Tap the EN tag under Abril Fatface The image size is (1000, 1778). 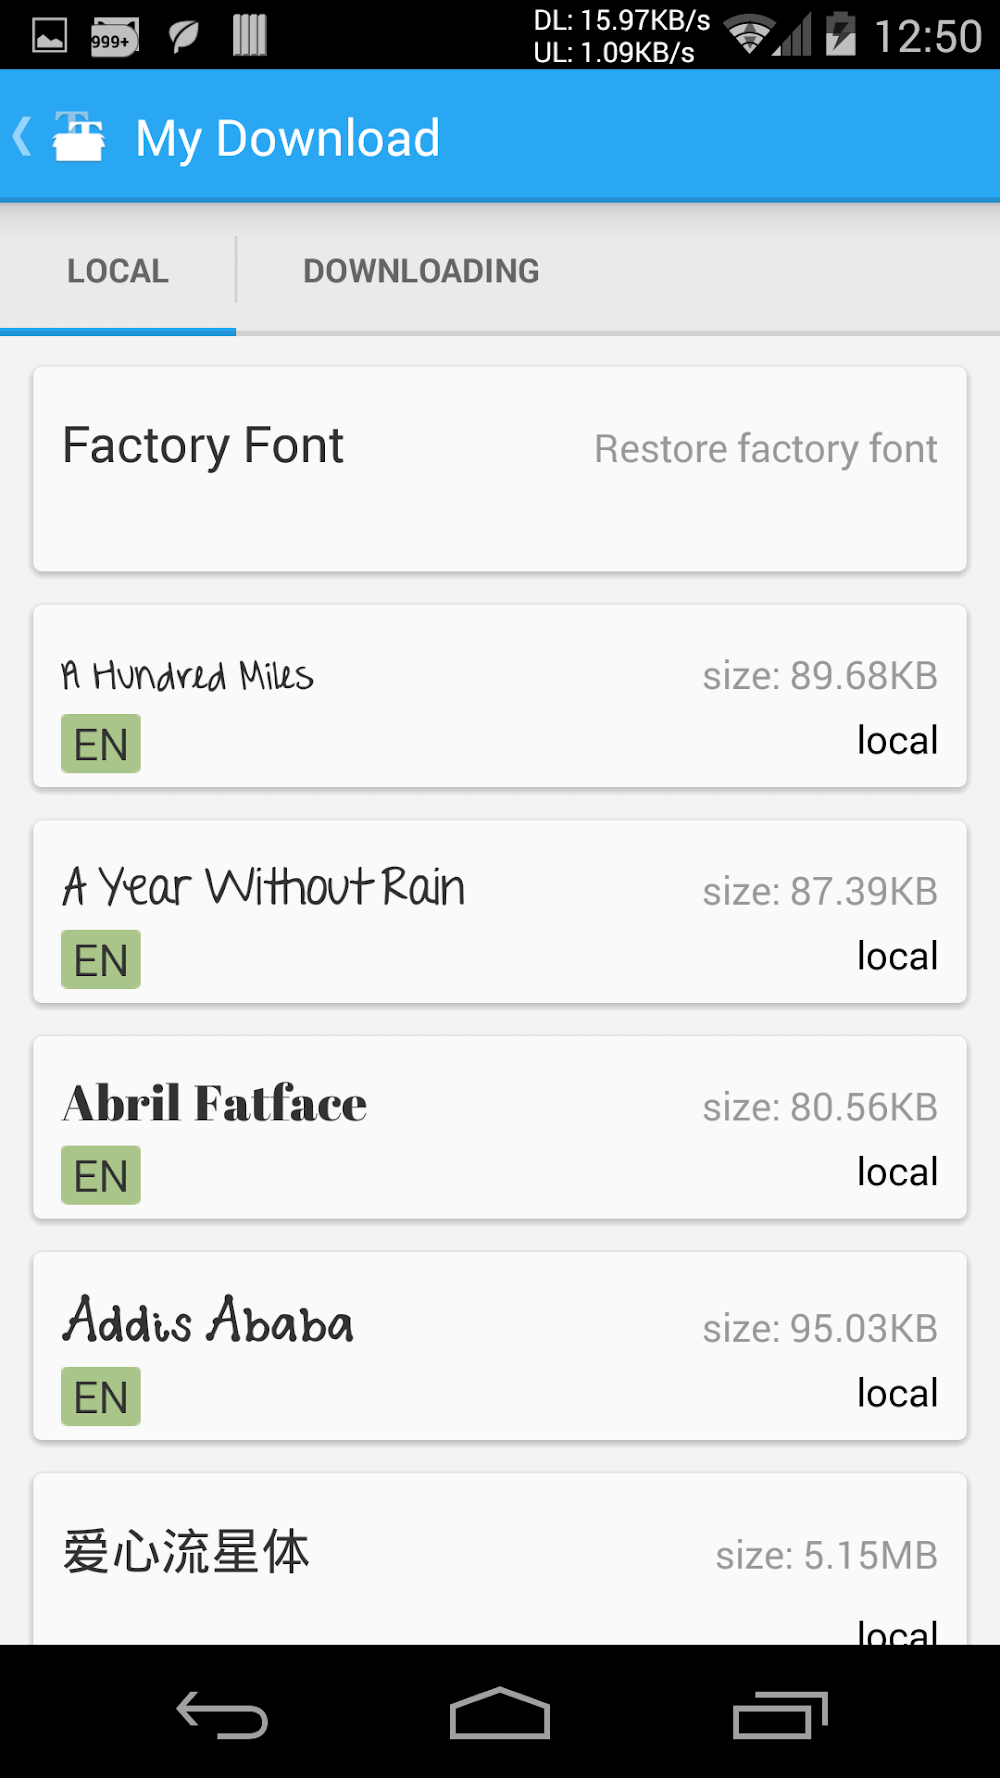101,1176
